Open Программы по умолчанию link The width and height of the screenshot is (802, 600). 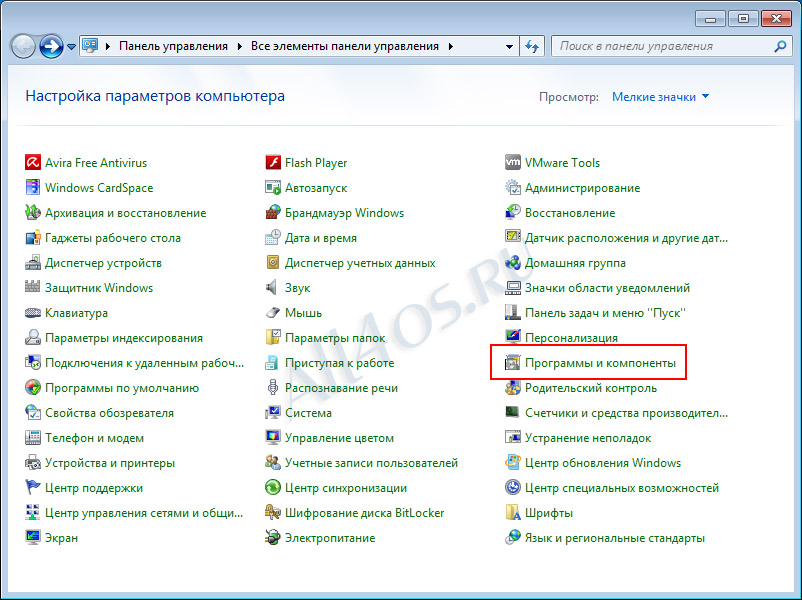pyautogui.click(x=122, y=388)
